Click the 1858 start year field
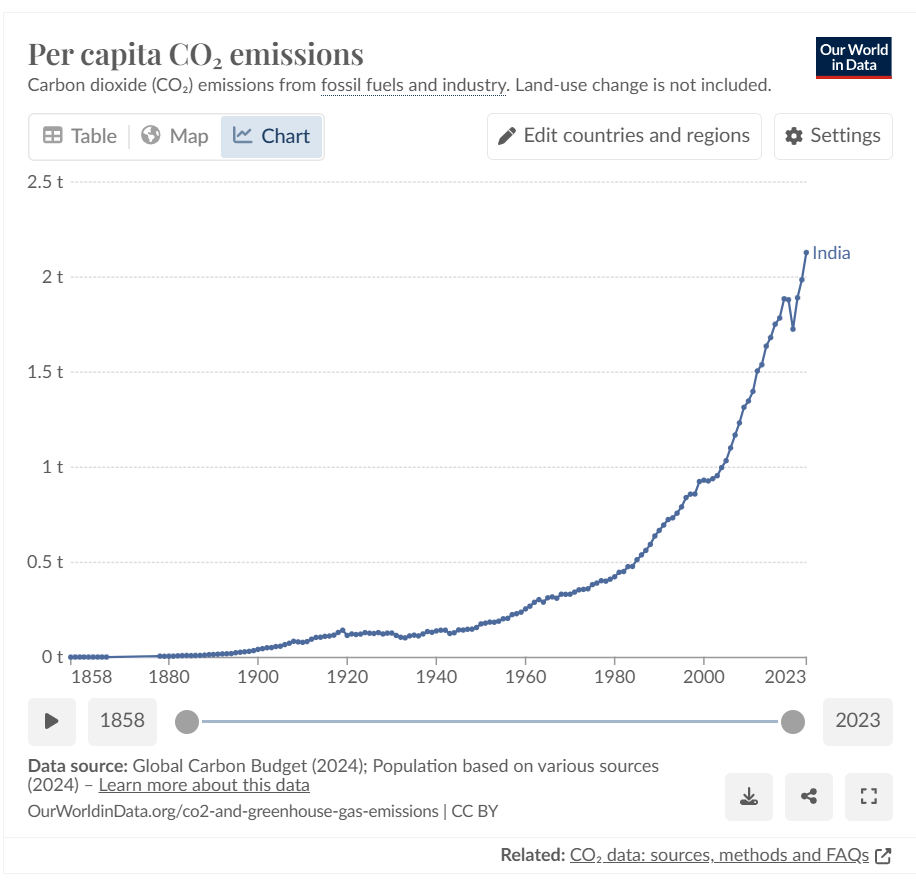 (x=122, y=721)
